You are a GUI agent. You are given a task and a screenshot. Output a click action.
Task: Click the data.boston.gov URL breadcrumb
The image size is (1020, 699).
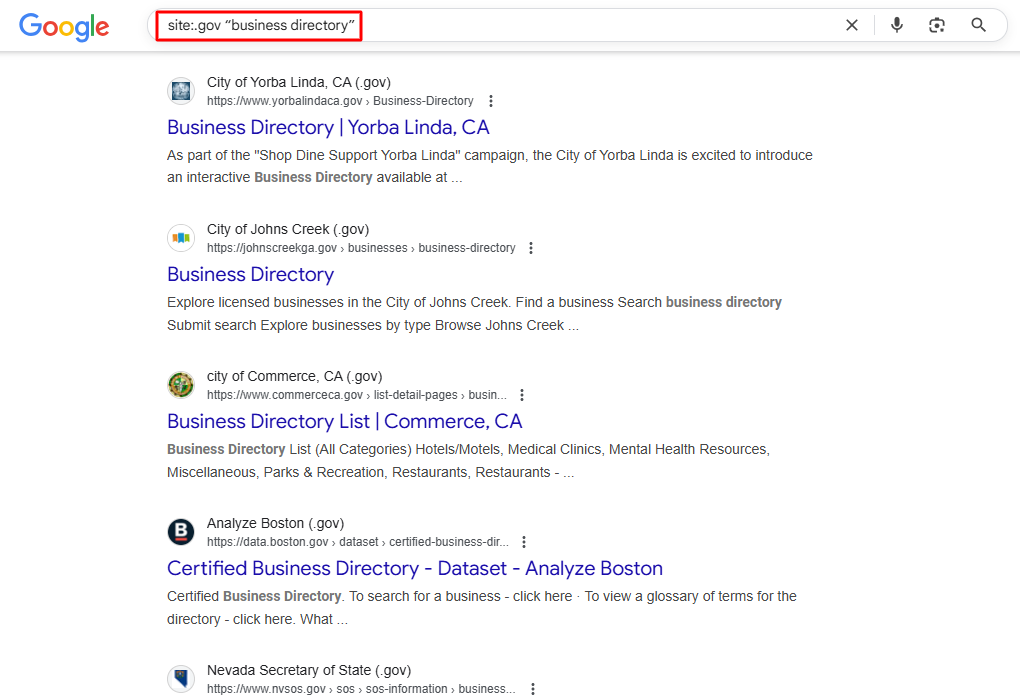(x=358, y=542)
